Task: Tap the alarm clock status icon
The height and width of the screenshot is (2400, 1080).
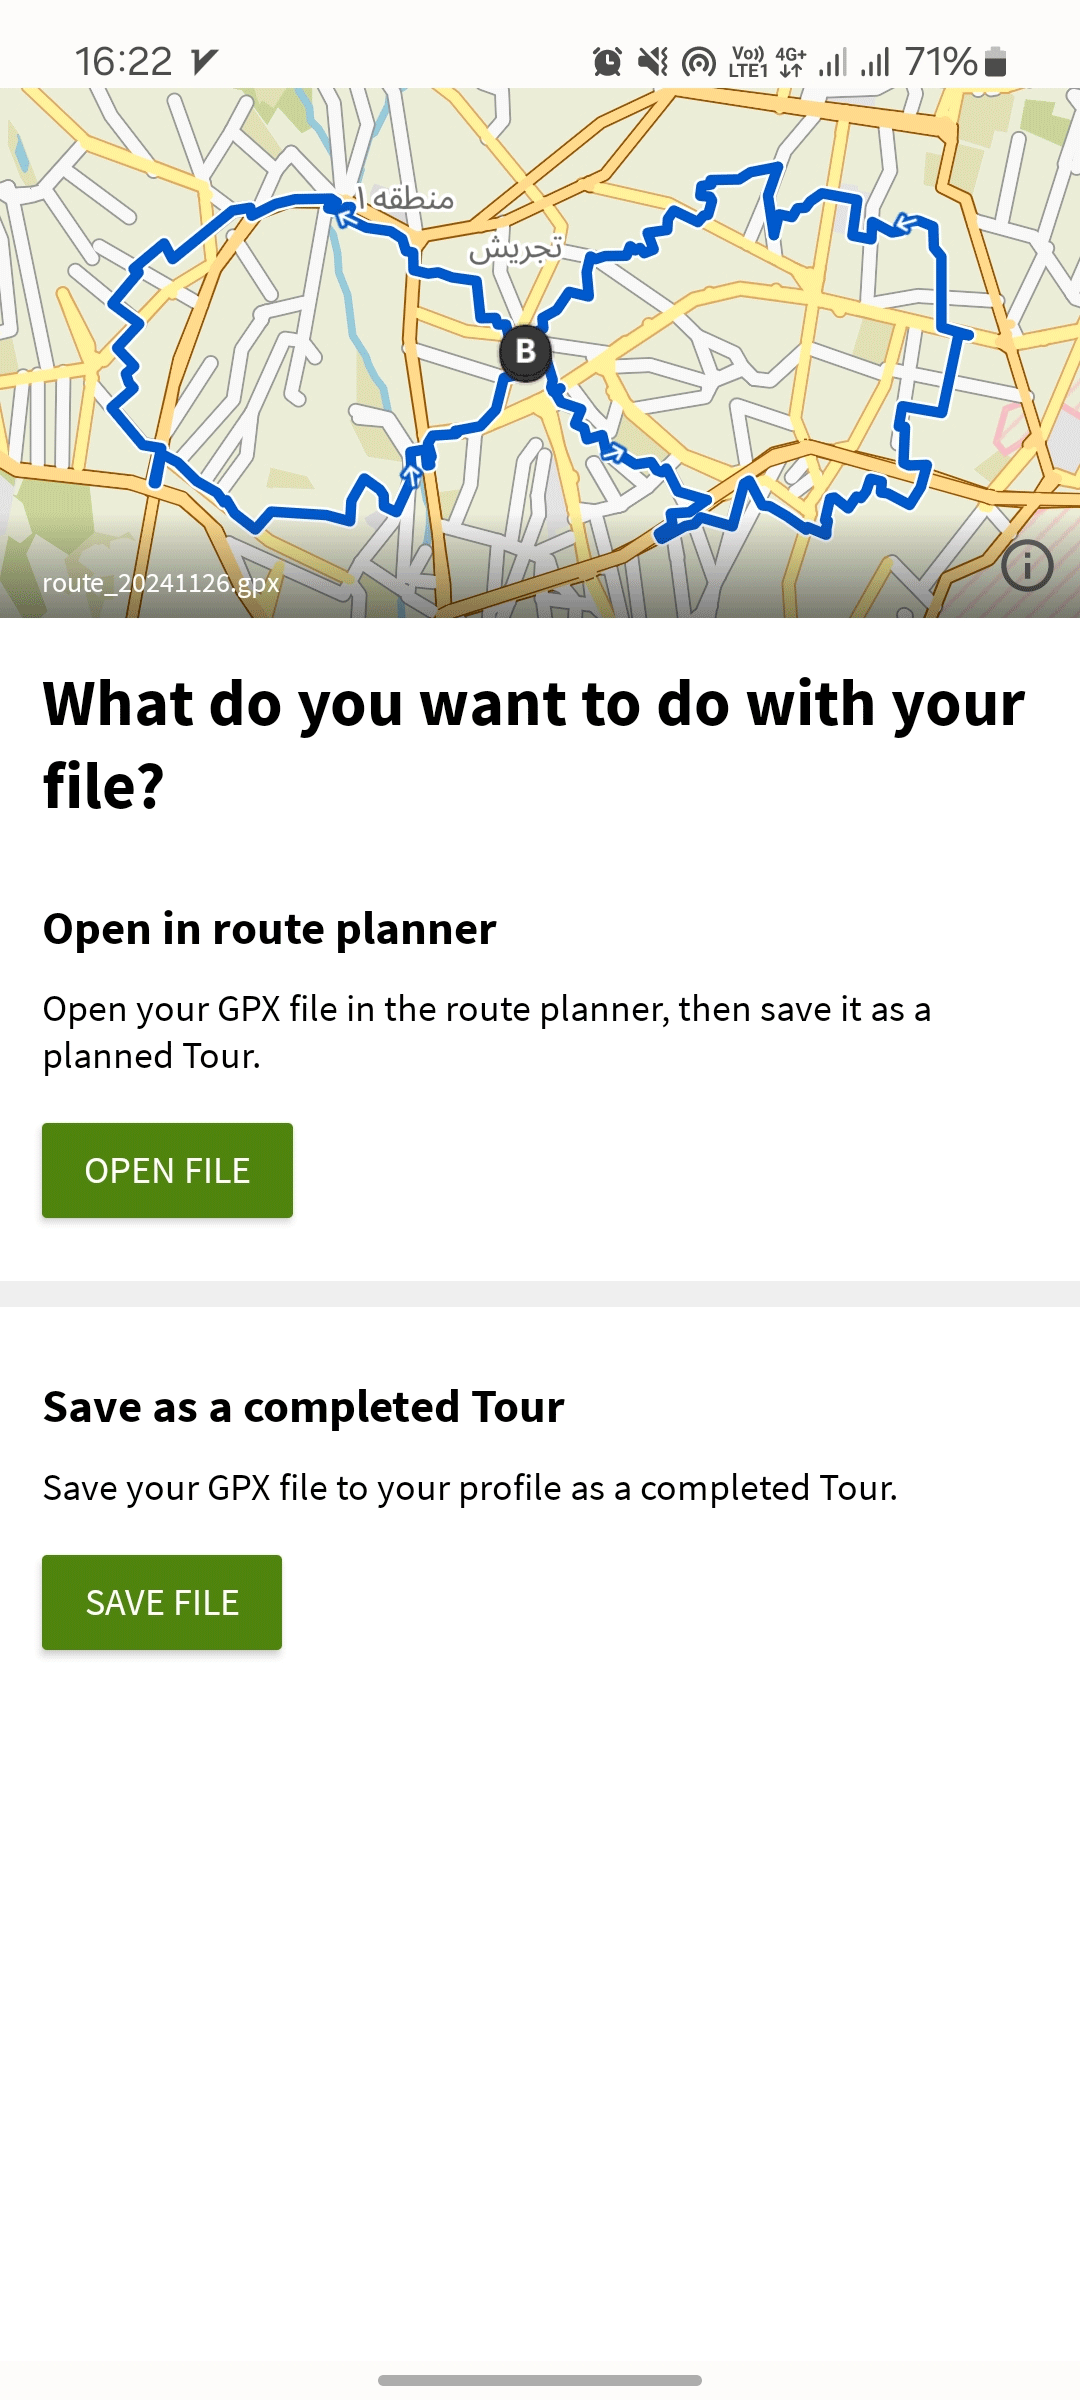Action: [x=607, y=62]
